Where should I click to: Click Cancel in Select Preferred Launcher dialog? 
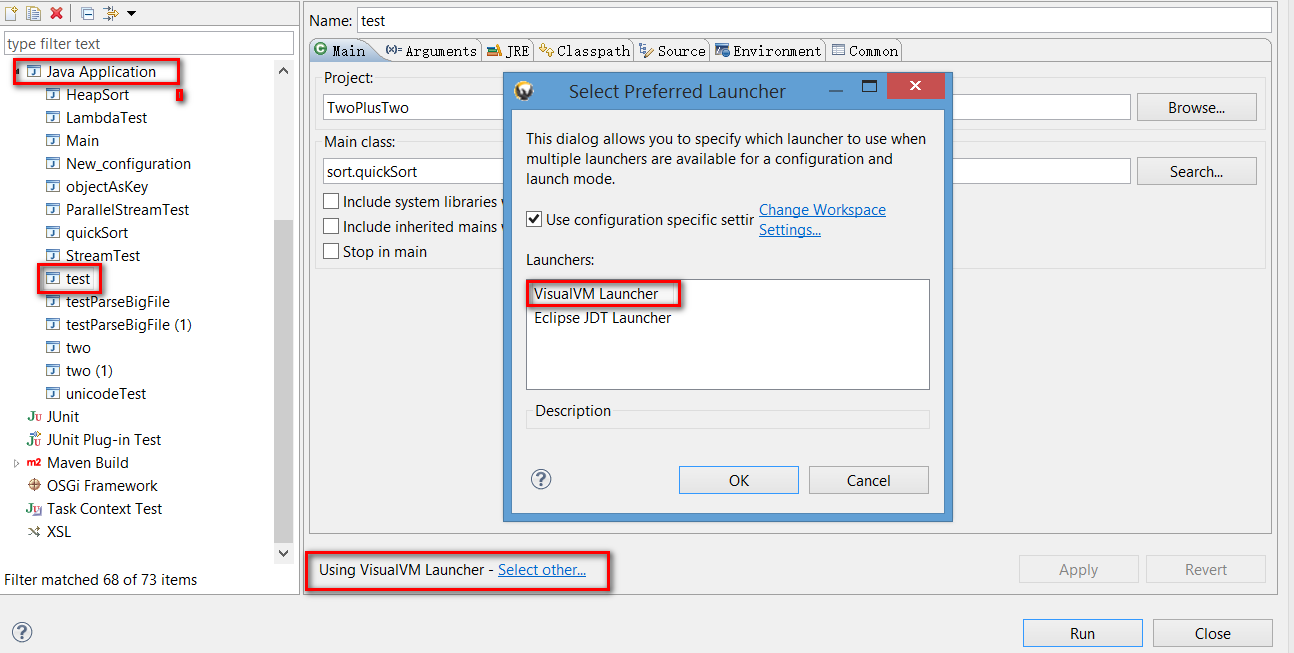869,480
